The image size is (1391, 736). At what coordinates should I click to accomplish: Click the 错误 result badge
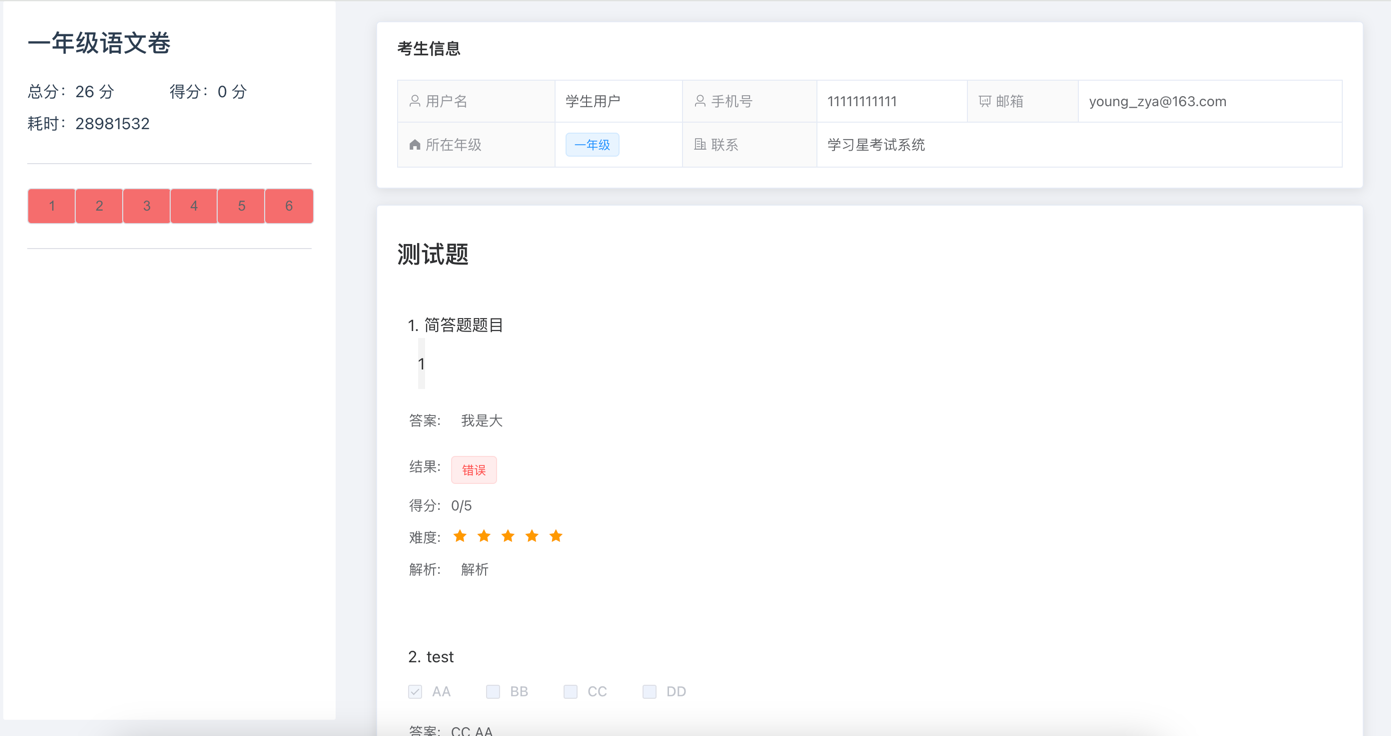click(473, 469)
